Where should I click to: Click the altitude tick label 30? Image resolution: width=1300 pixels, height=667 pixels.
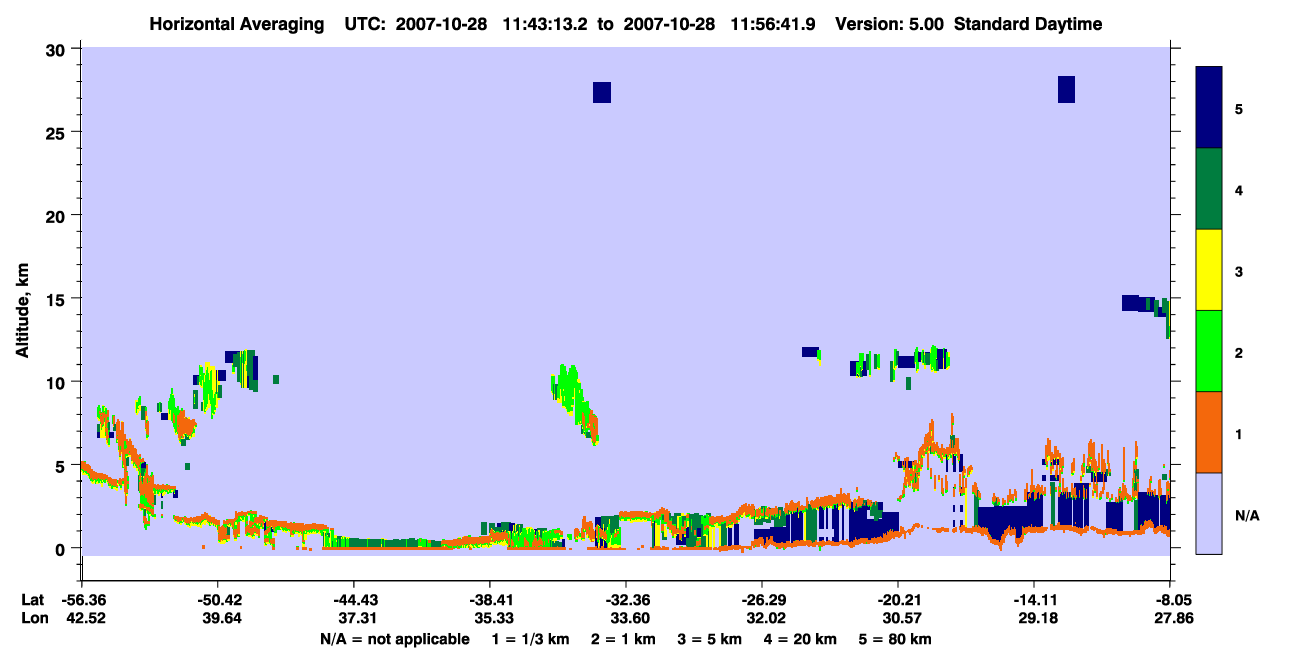point(58,49)
